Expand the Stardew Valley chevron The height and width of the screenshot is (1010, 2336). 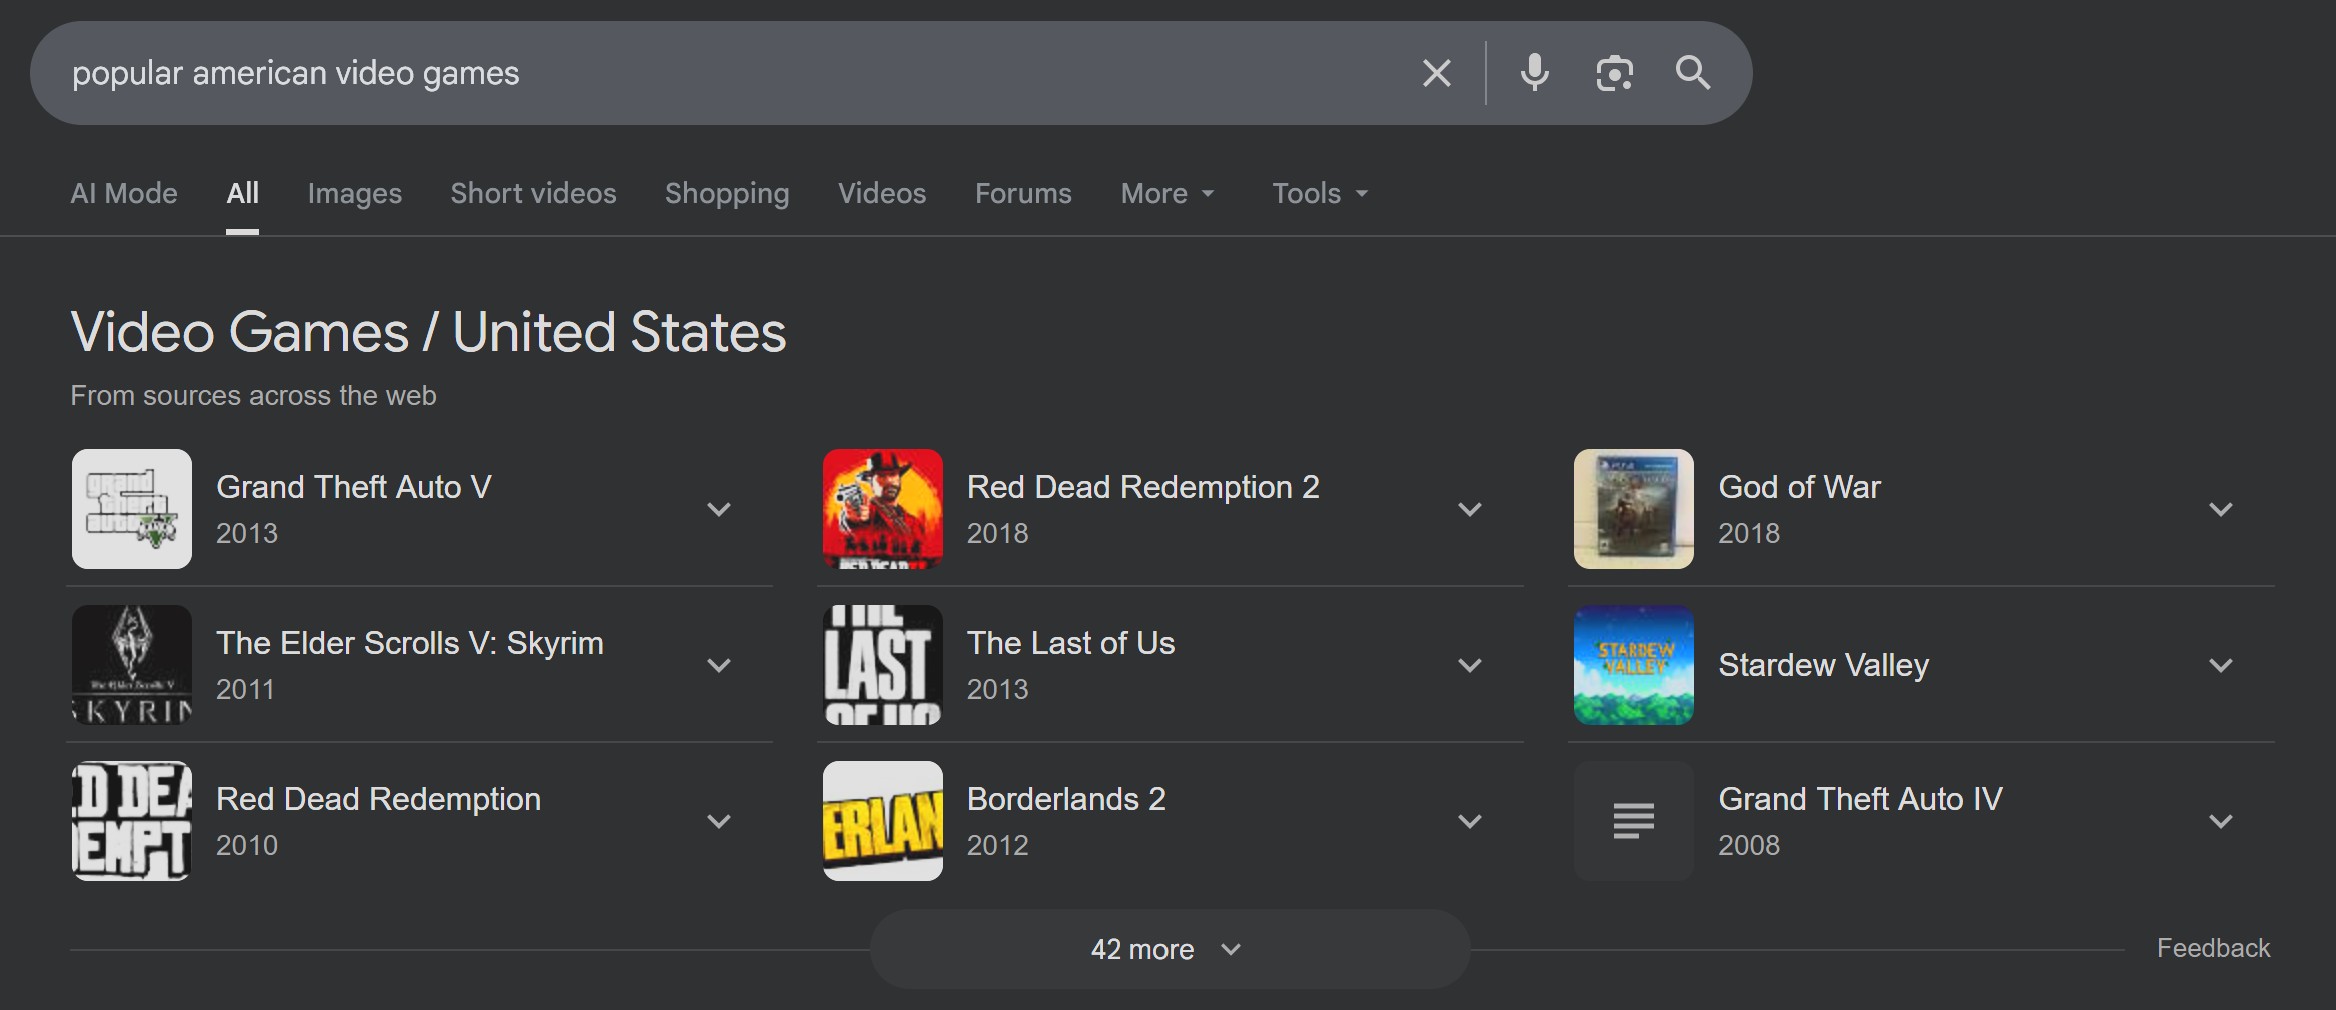click(2221, 665)
